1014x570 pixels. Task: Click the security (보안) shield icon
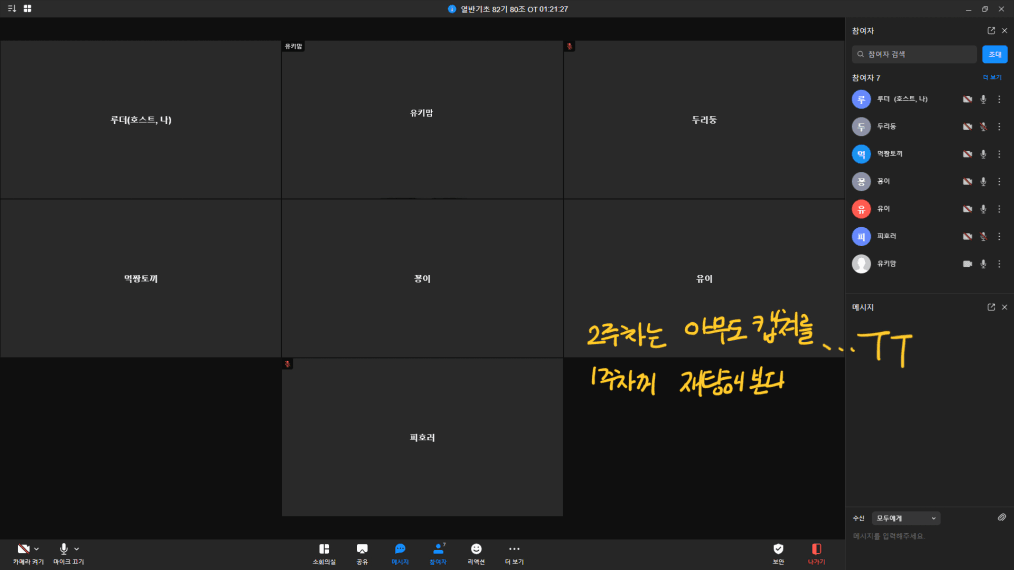778,549
